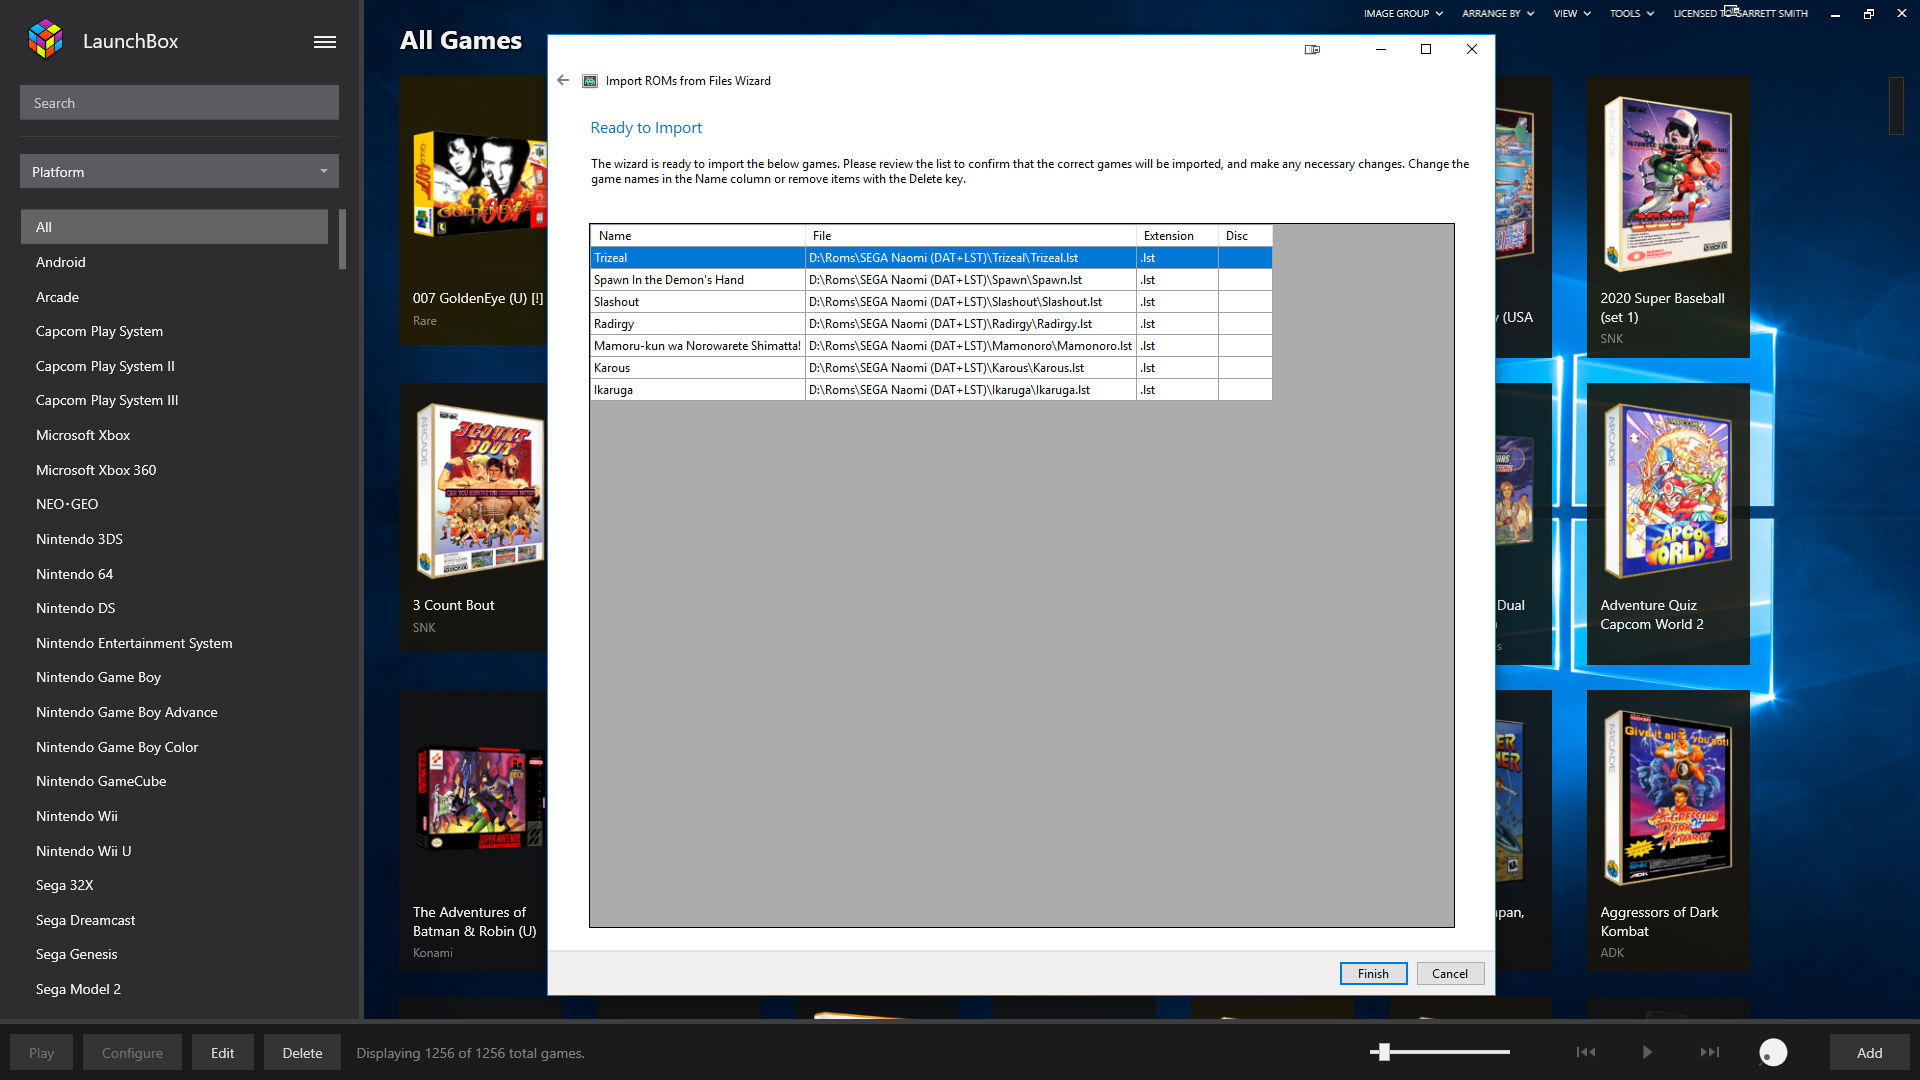Expand the Tools menu
The height and width of the screenshot is (1080, 1920).
1632,14
